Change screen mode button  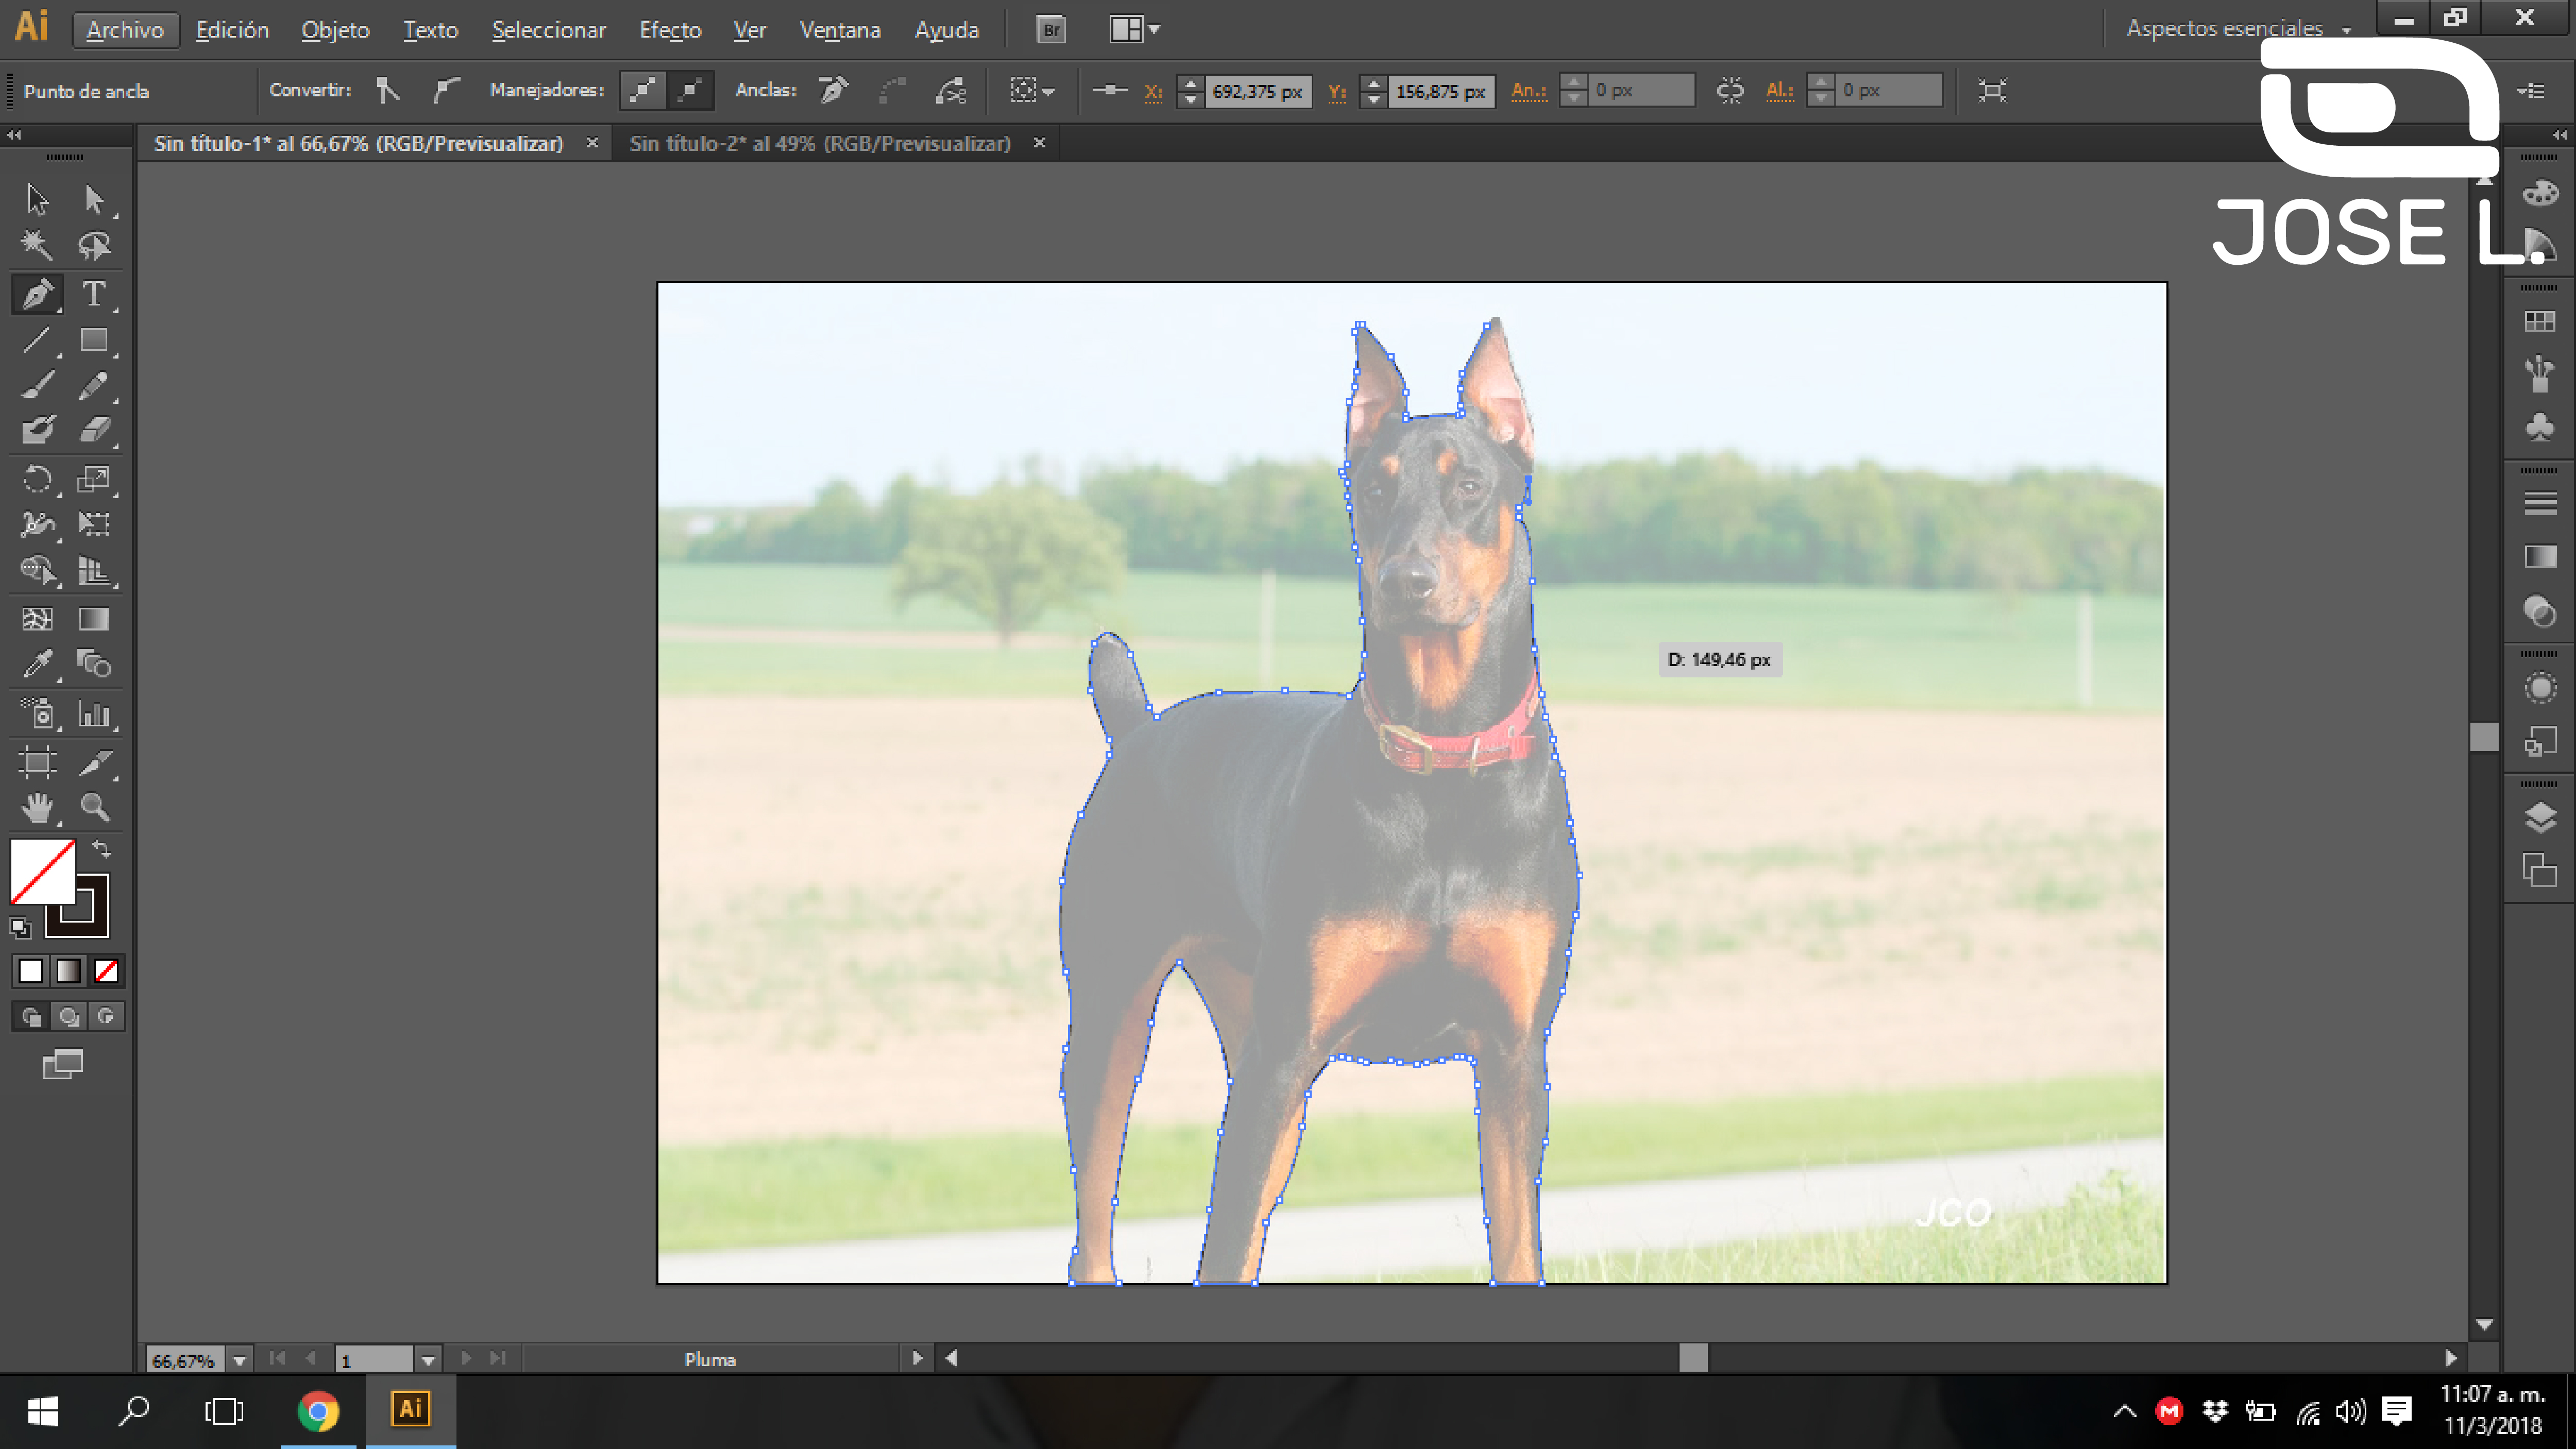click(63, 1065)
